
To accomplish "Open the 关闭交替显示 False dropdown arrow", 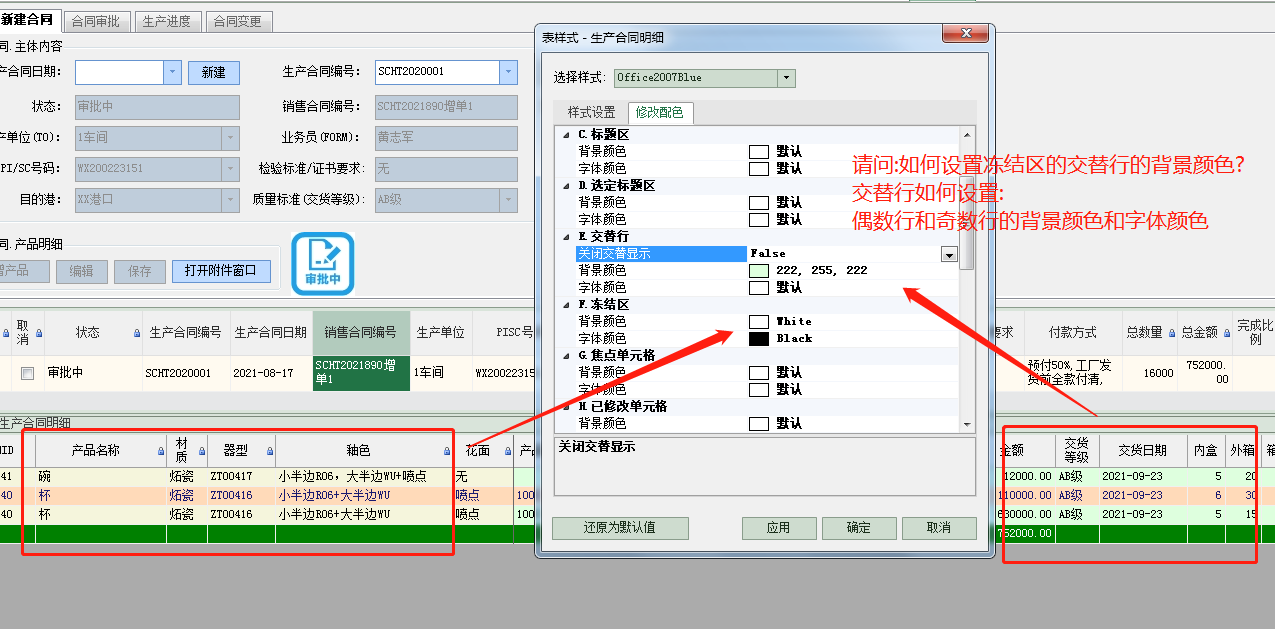I will (x=949, y=254).
